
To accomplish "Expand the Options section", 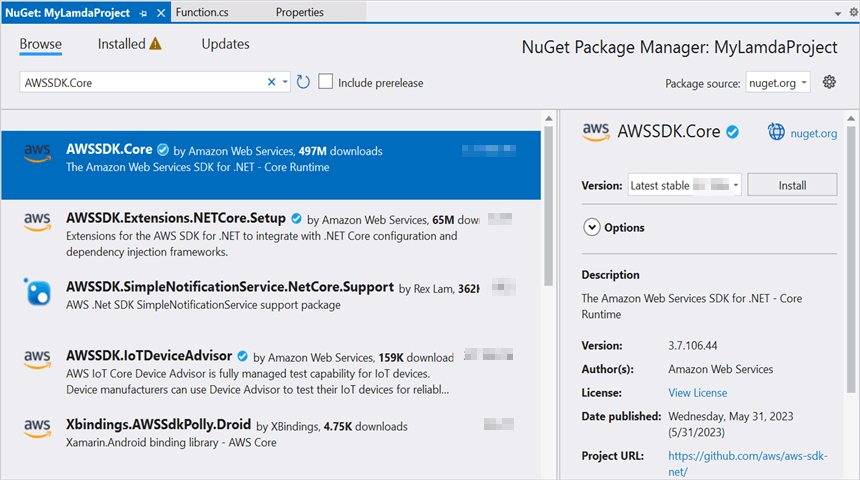I will click(x=591, y=227).
